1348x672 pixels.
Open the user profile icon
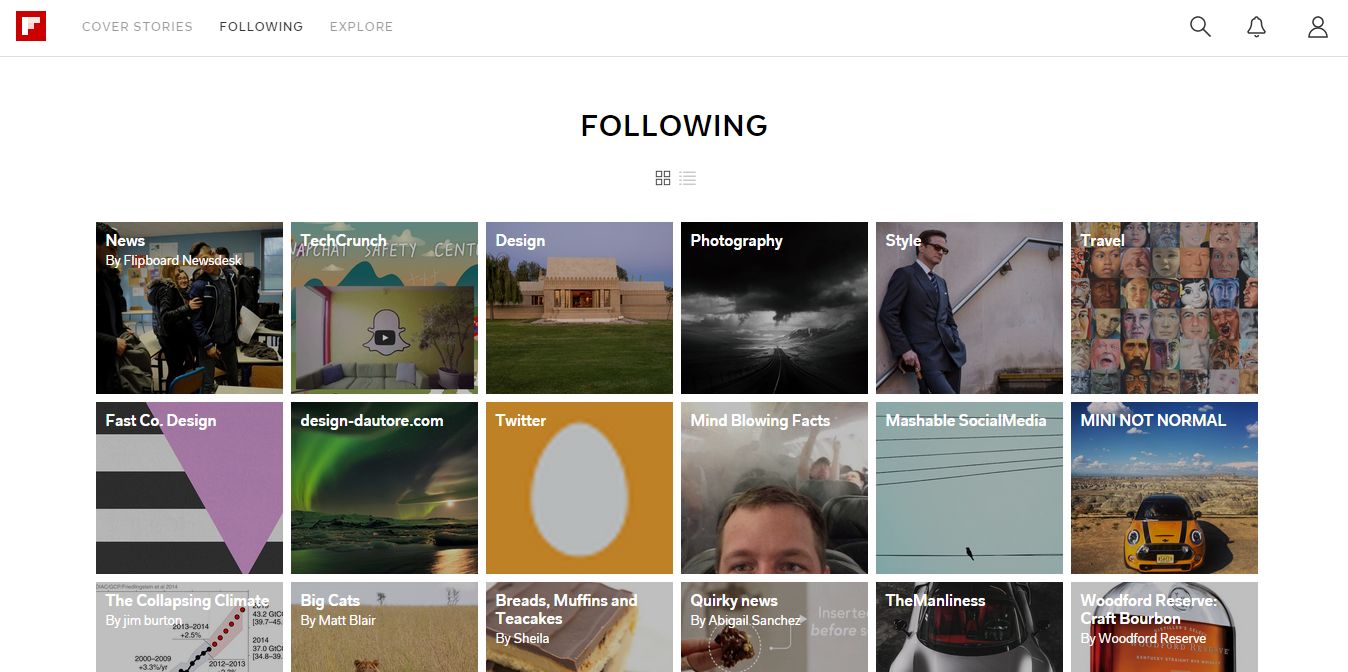click(x=1318, y=27)
